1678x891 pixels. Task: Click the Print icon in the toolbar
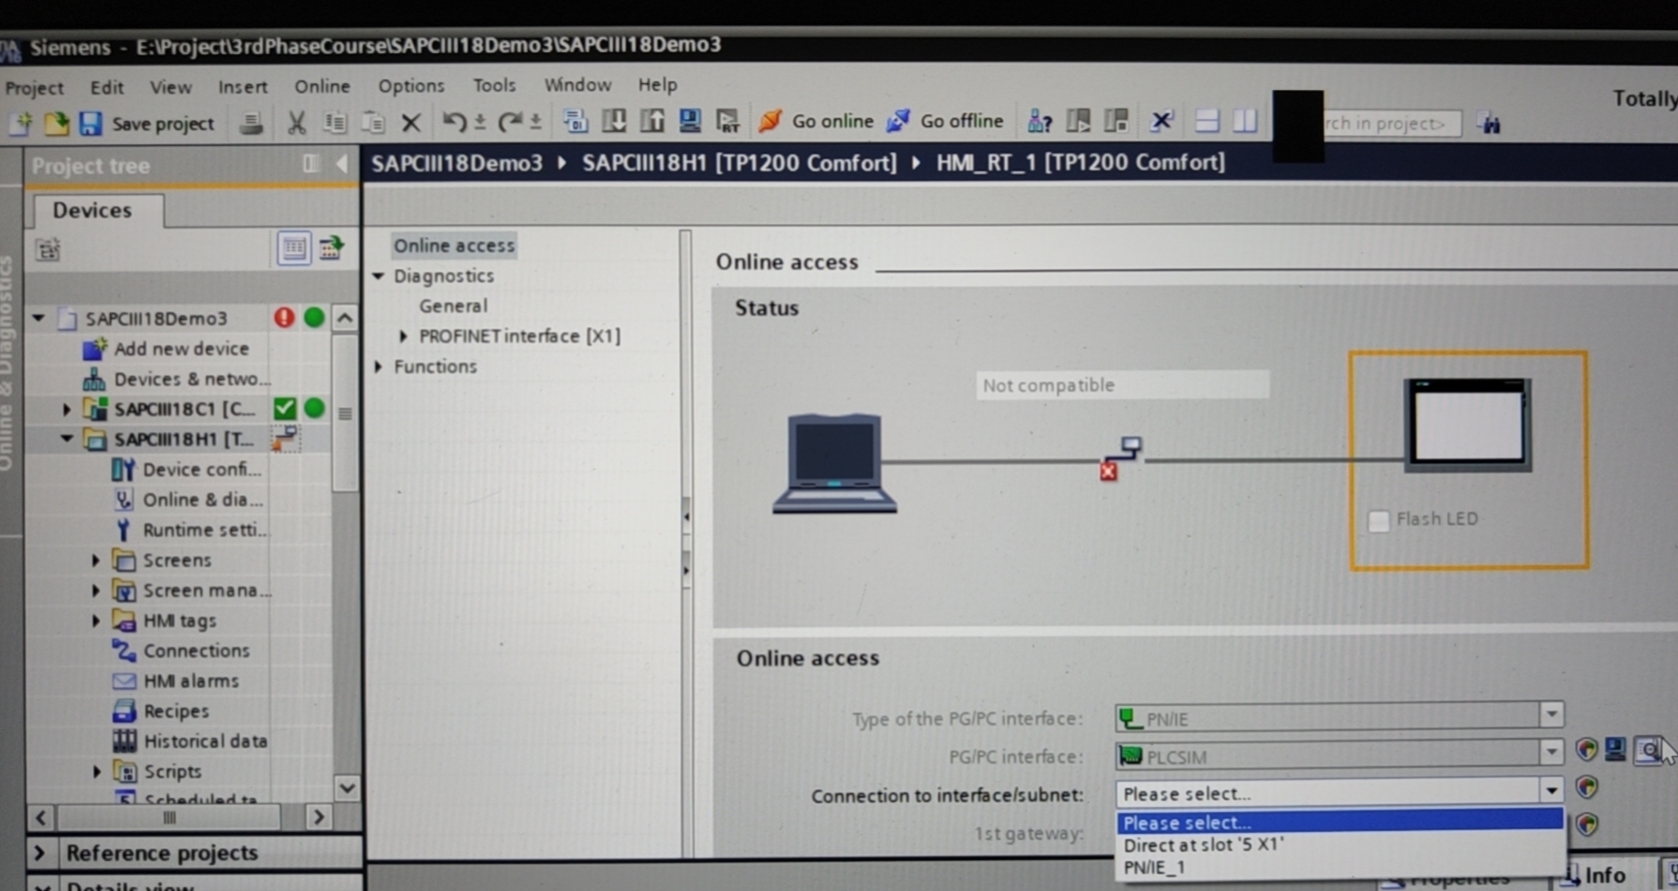tap(250, 123)
